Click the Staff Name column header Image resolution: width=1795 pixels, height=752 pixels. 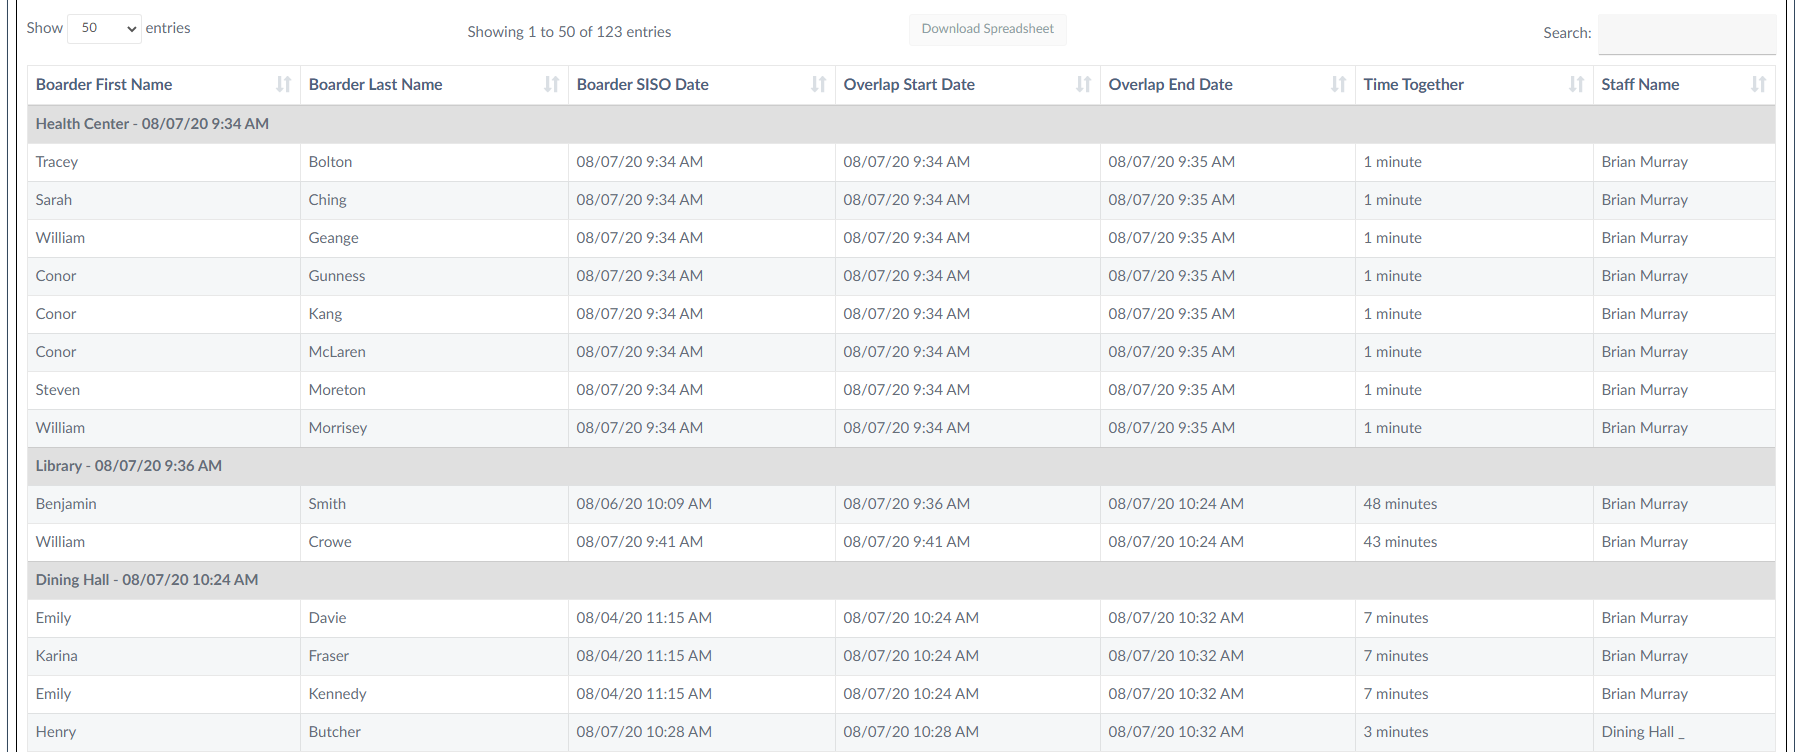coord(1684,85)
